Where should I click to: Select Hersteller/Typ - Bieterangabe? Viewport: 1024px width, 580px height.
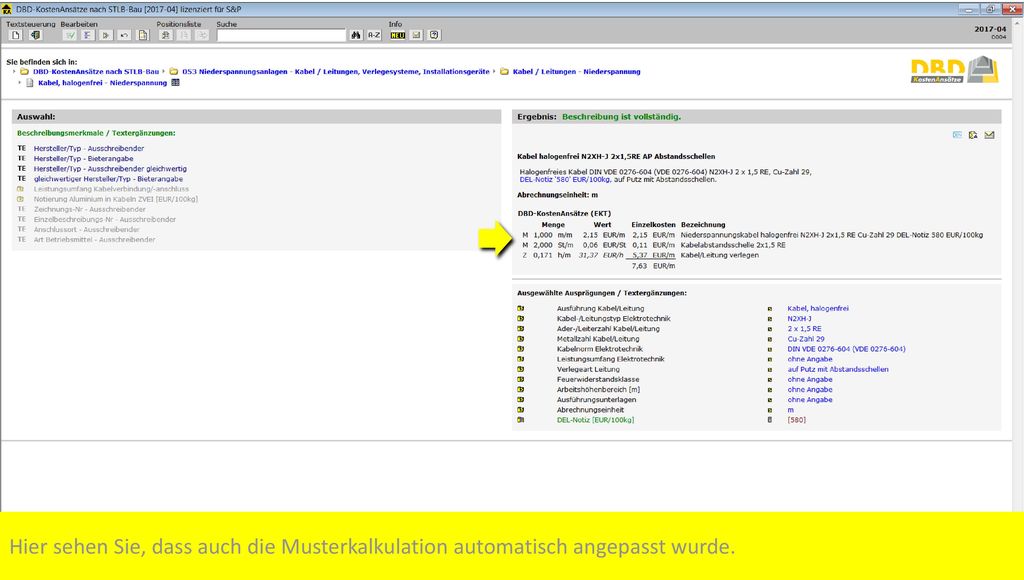pyautogui.click(x=84, y=159)
